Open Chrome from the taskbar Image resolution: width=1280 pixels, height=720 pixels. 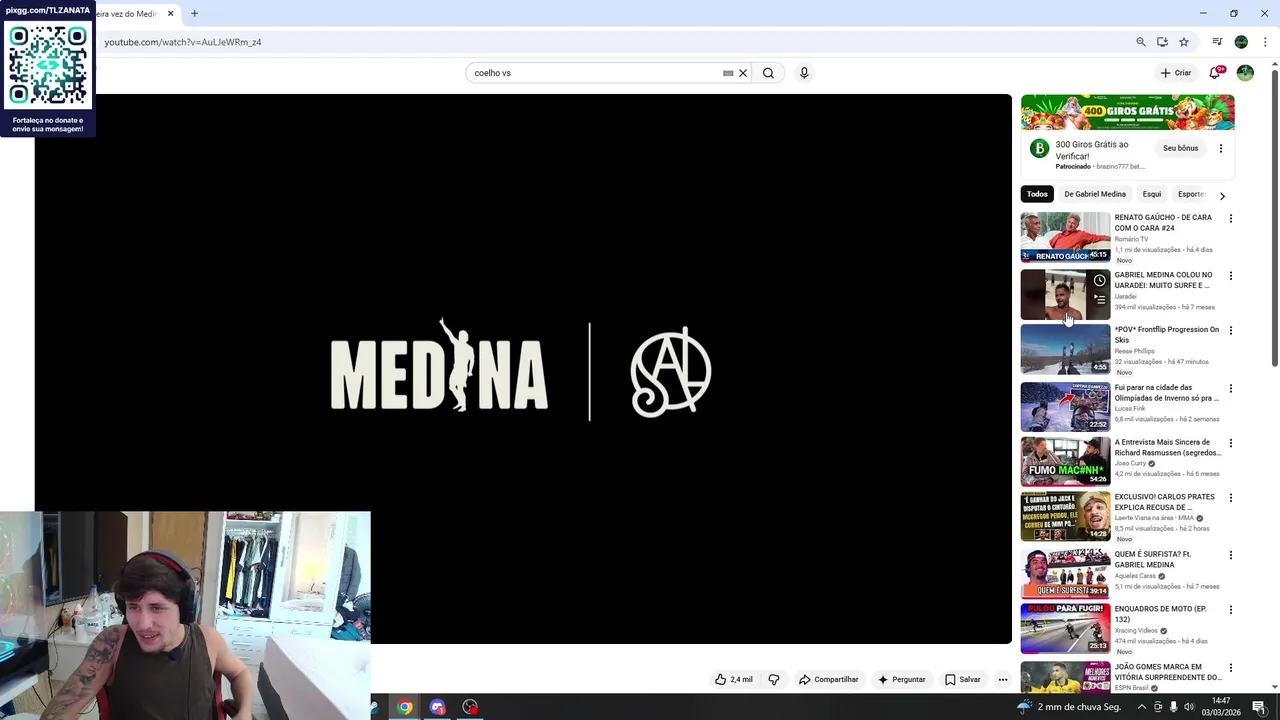tap(404, 707)
